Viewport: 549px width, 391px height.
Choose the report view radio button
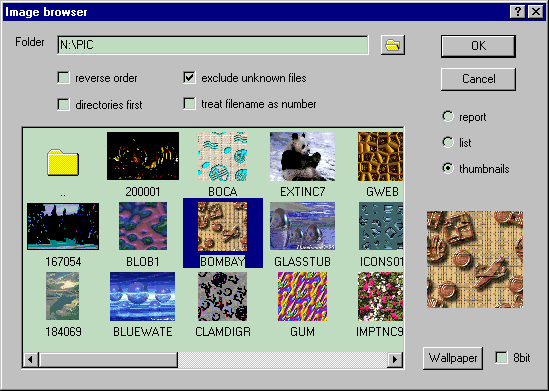tap(448, 116)
